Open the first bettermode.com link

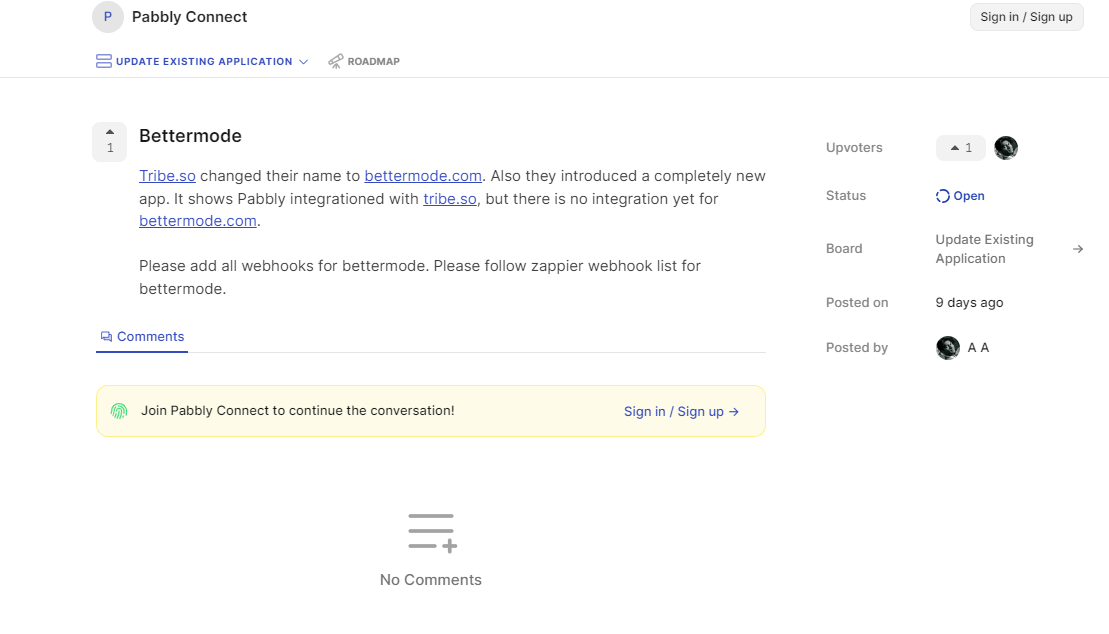click(x=423, y=176)
